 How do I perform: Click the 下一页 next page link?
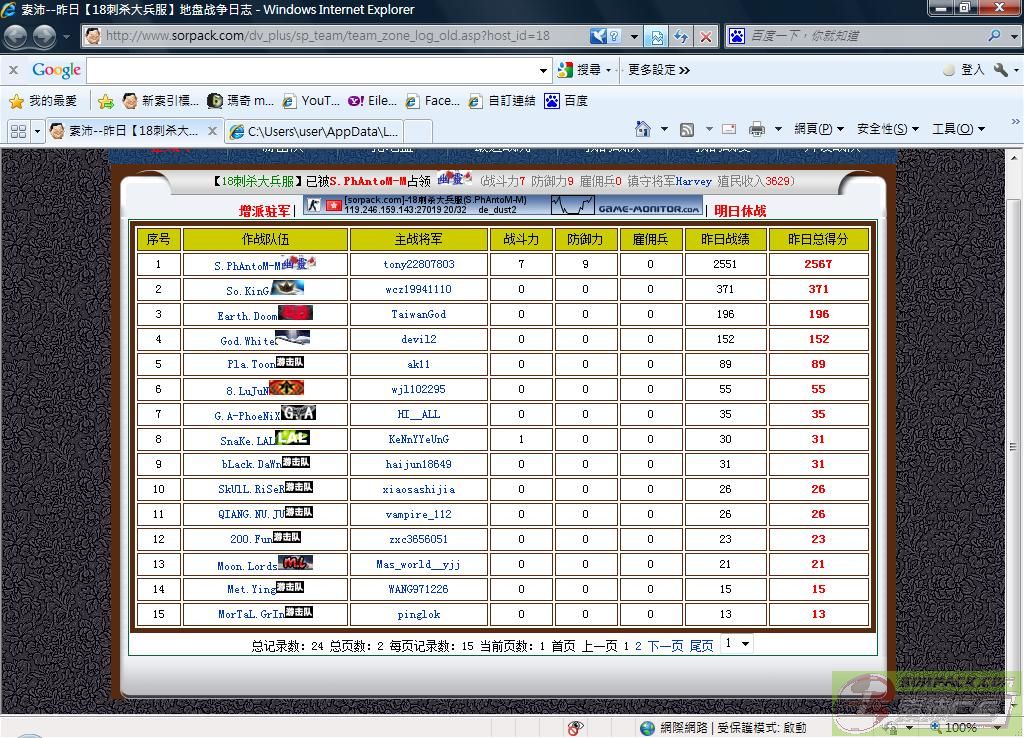665,646
